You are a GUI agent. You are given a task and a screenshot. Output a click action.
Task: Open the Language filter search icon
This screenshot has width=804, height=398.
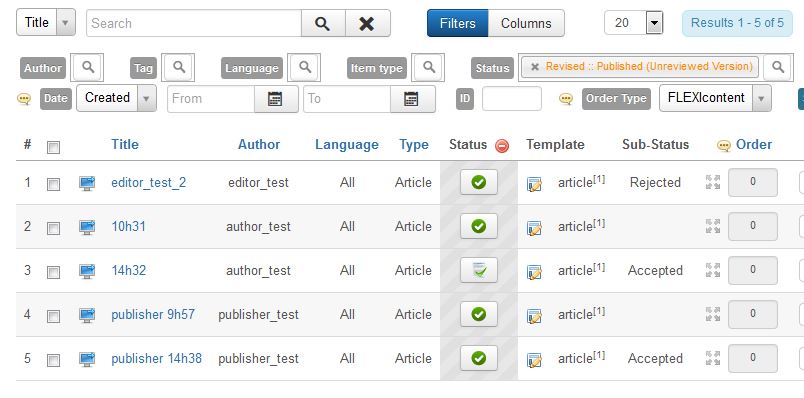pyautogui.click(x=305, y=67)
